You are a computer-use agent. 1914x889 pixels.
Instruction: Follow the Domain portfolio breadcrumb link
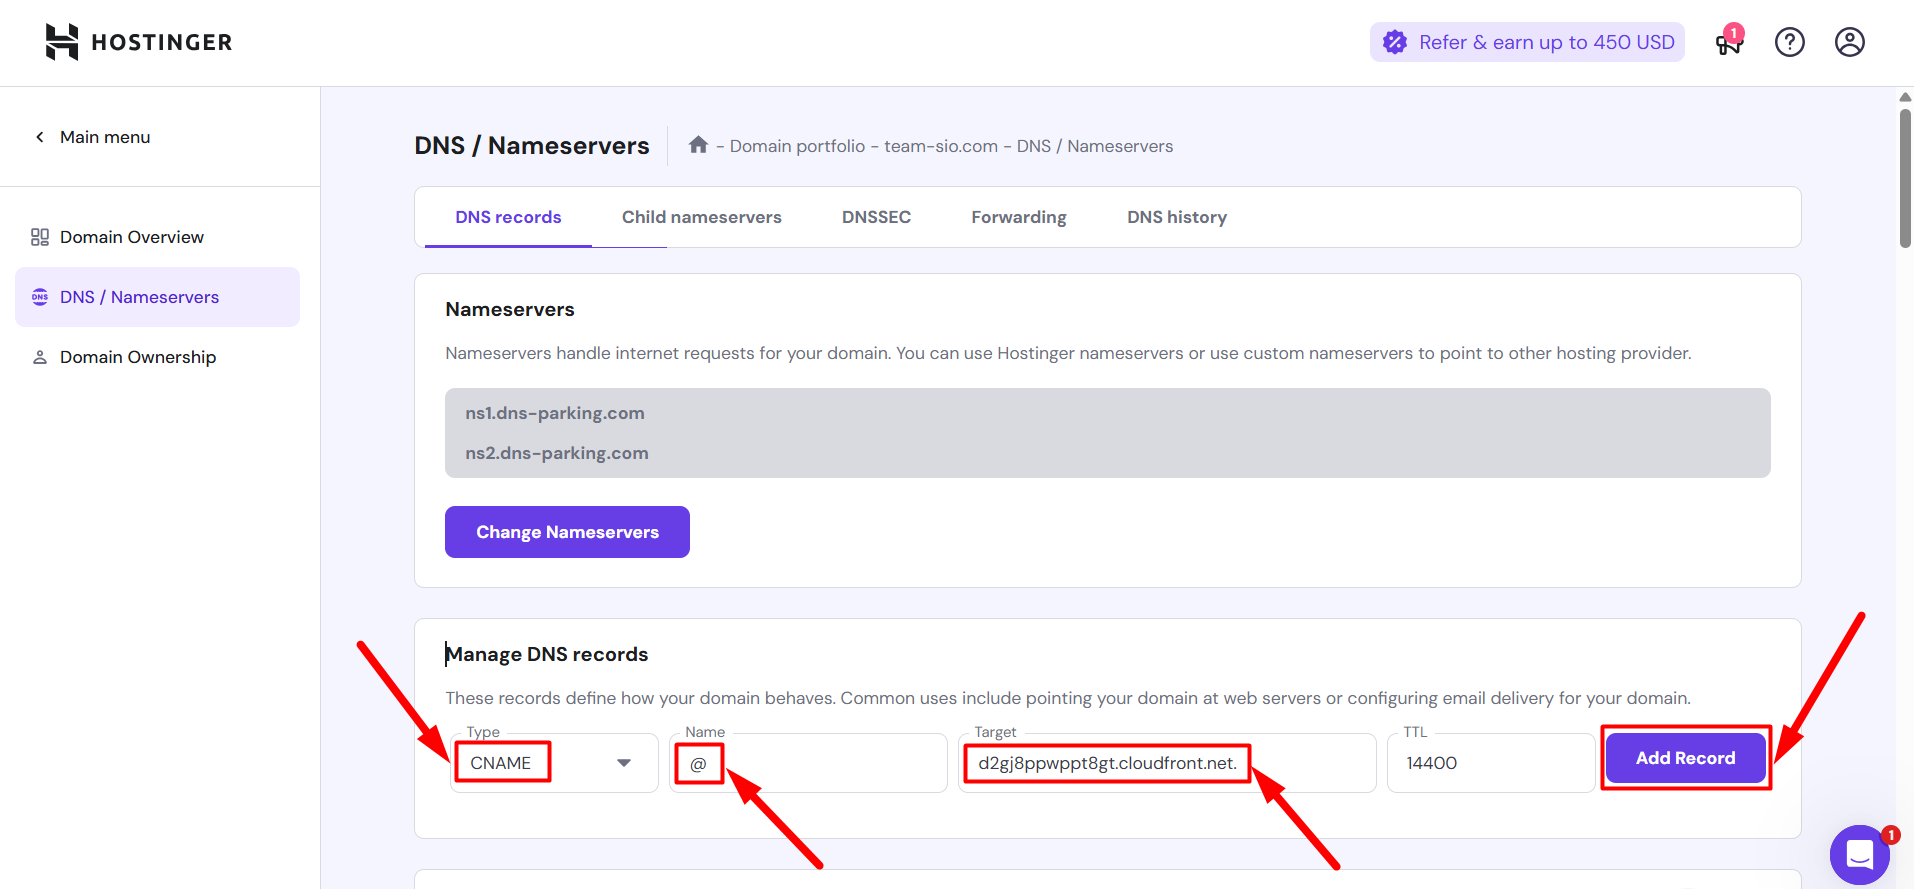coord(797,146)
